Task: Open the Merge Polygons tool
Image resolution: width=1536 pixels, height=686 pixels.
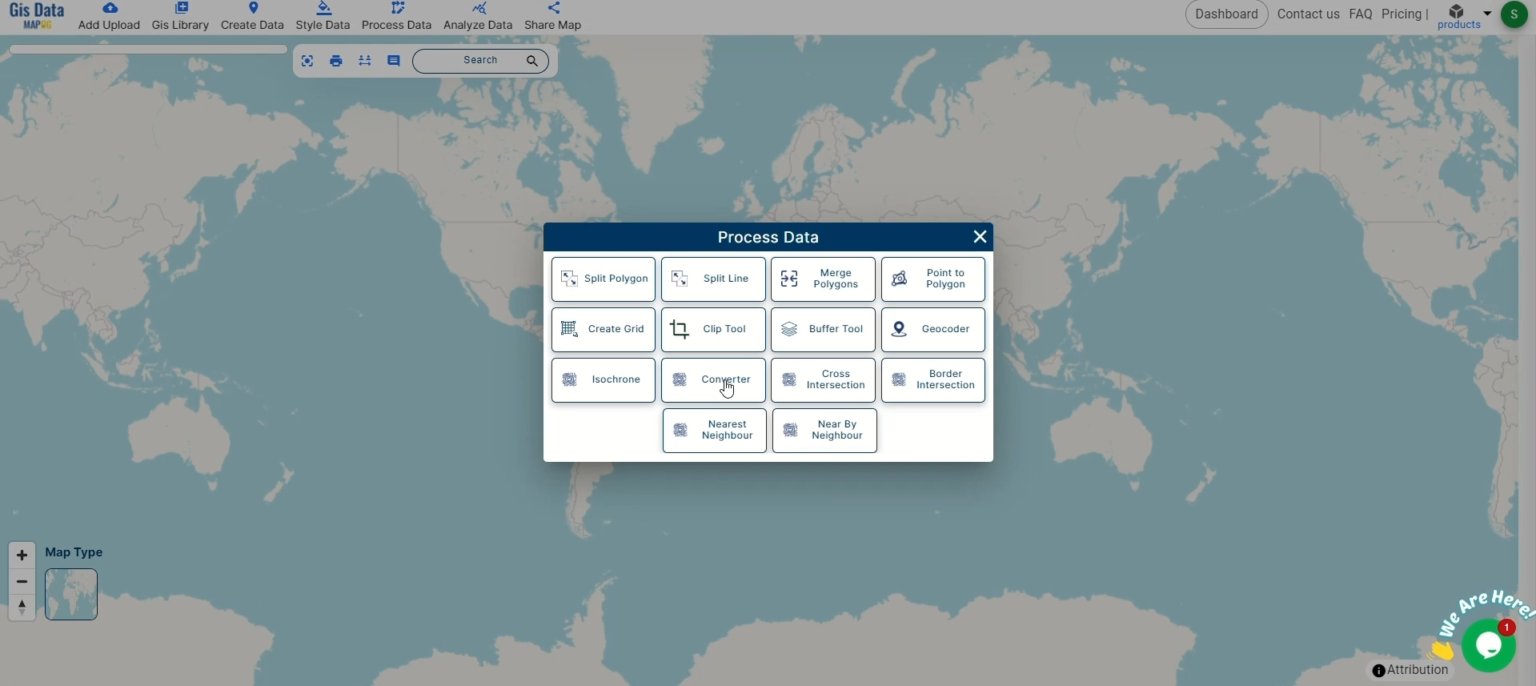Action: click(823, 279)
